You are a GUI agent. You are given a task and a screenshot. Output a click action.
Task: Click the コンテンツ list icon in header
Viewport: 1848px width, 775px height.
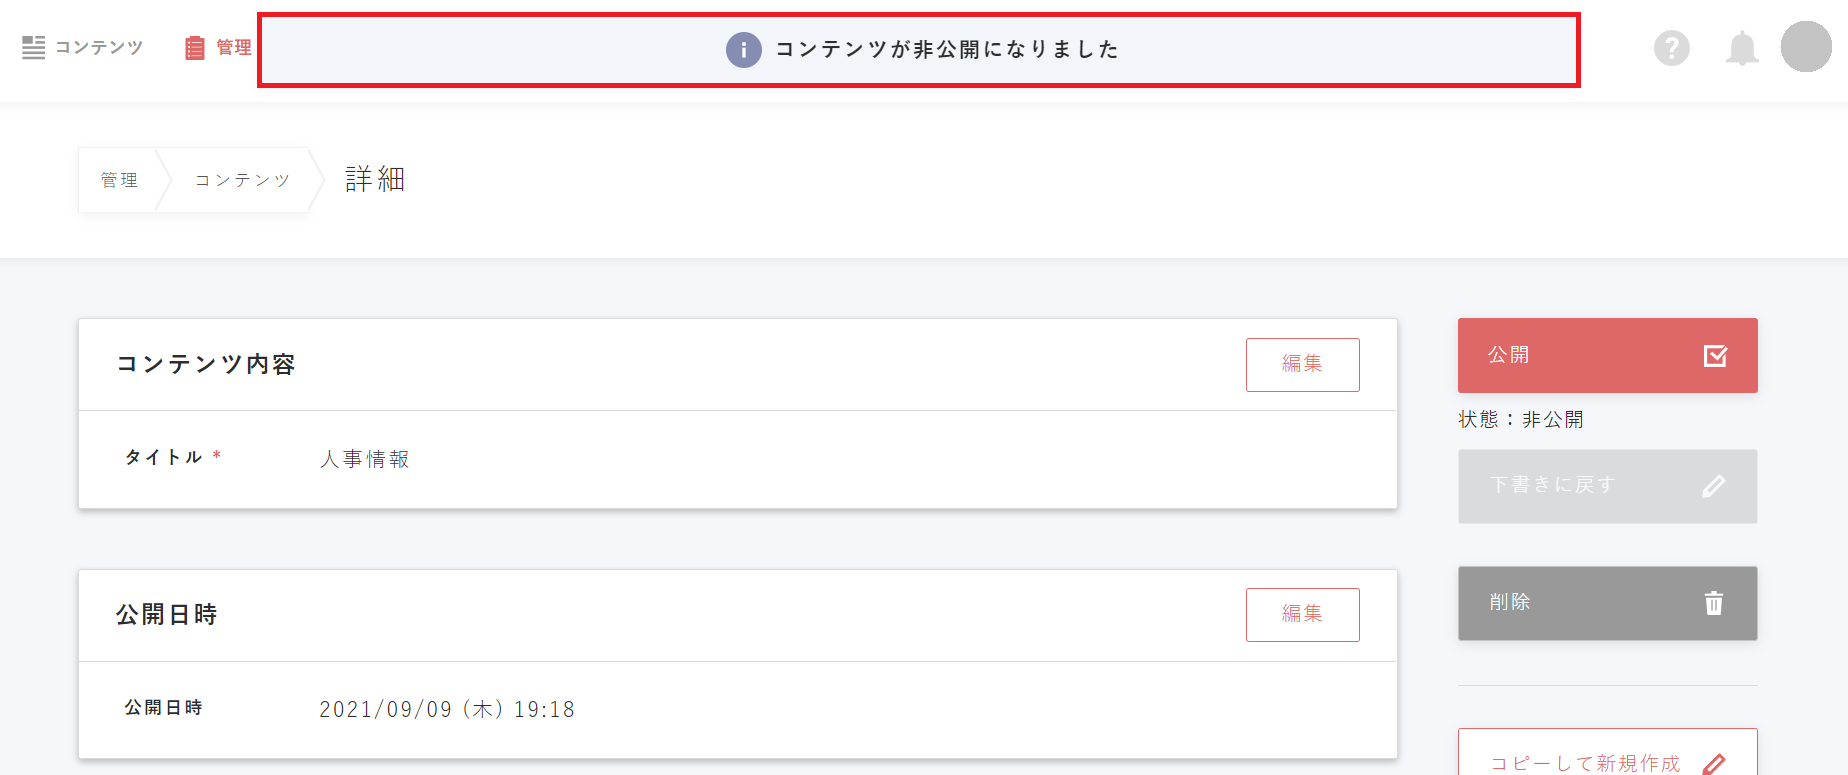pos(34,47)
